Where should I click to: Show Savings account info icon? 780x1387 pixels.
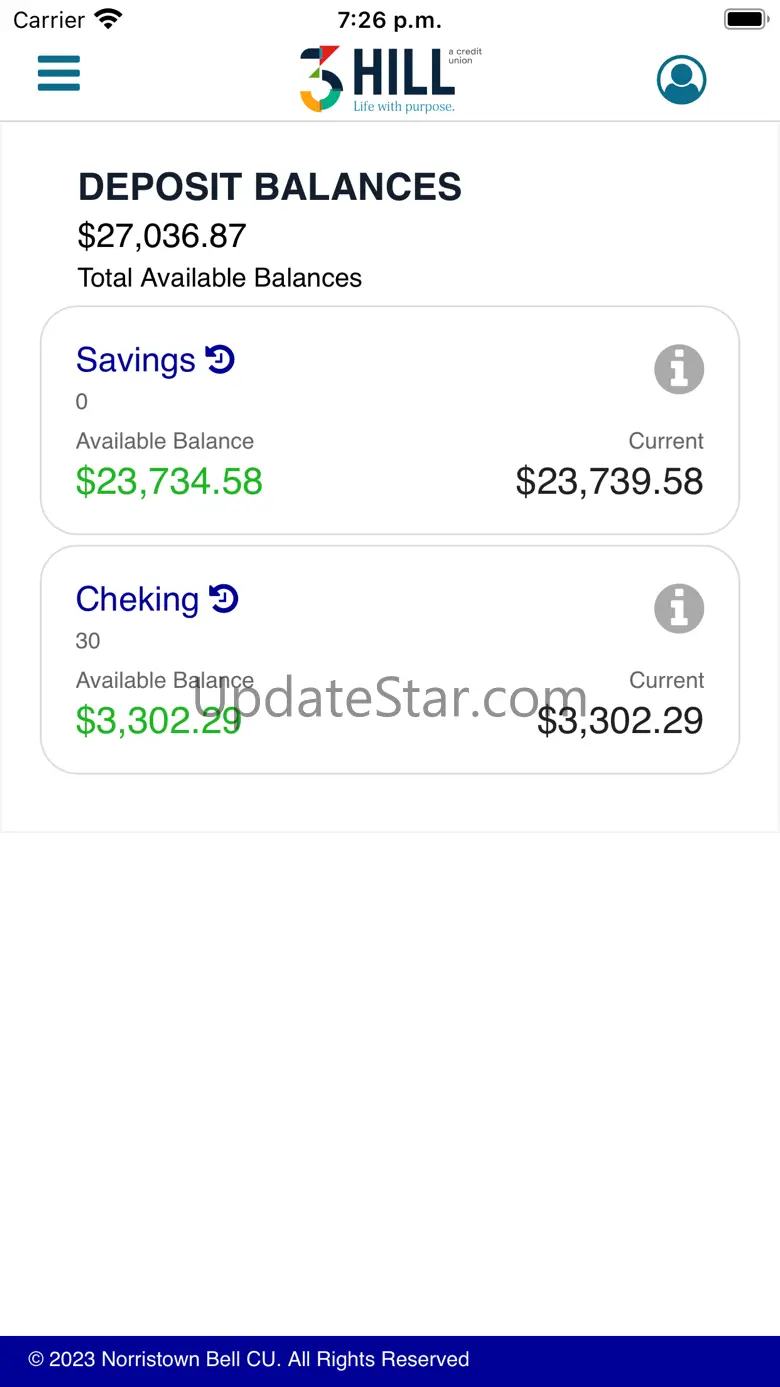point(680,369)
